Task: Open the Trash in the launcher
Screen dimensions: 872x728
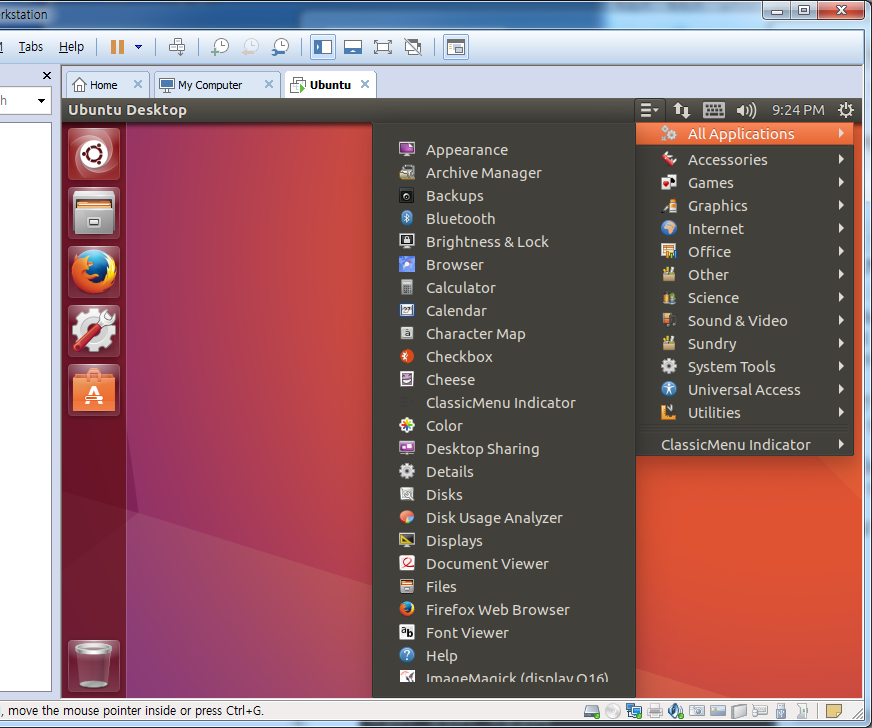Action: tap(94, 666)
